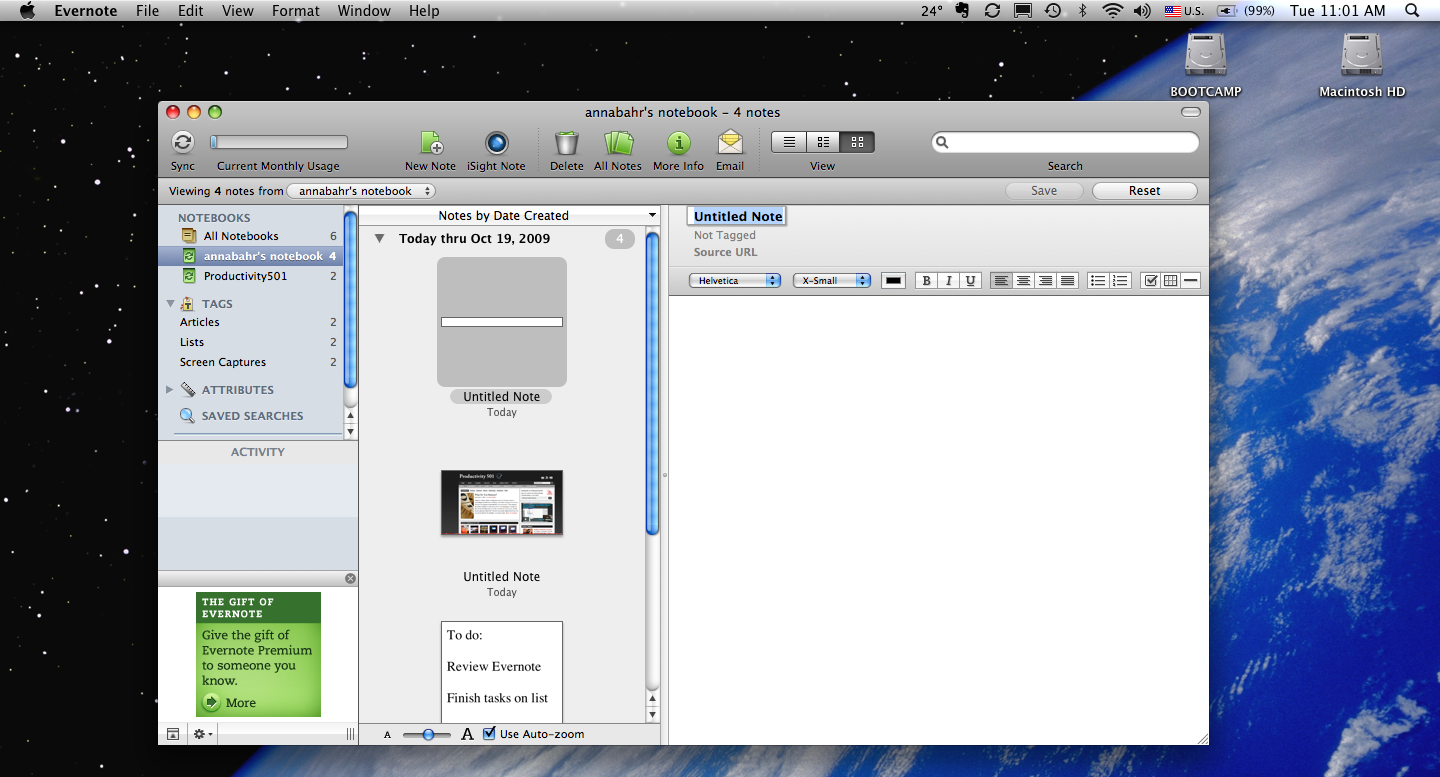Click the Sync icon in the toolbar
This screenshot has width=1440, height=777.
[183, 142]
